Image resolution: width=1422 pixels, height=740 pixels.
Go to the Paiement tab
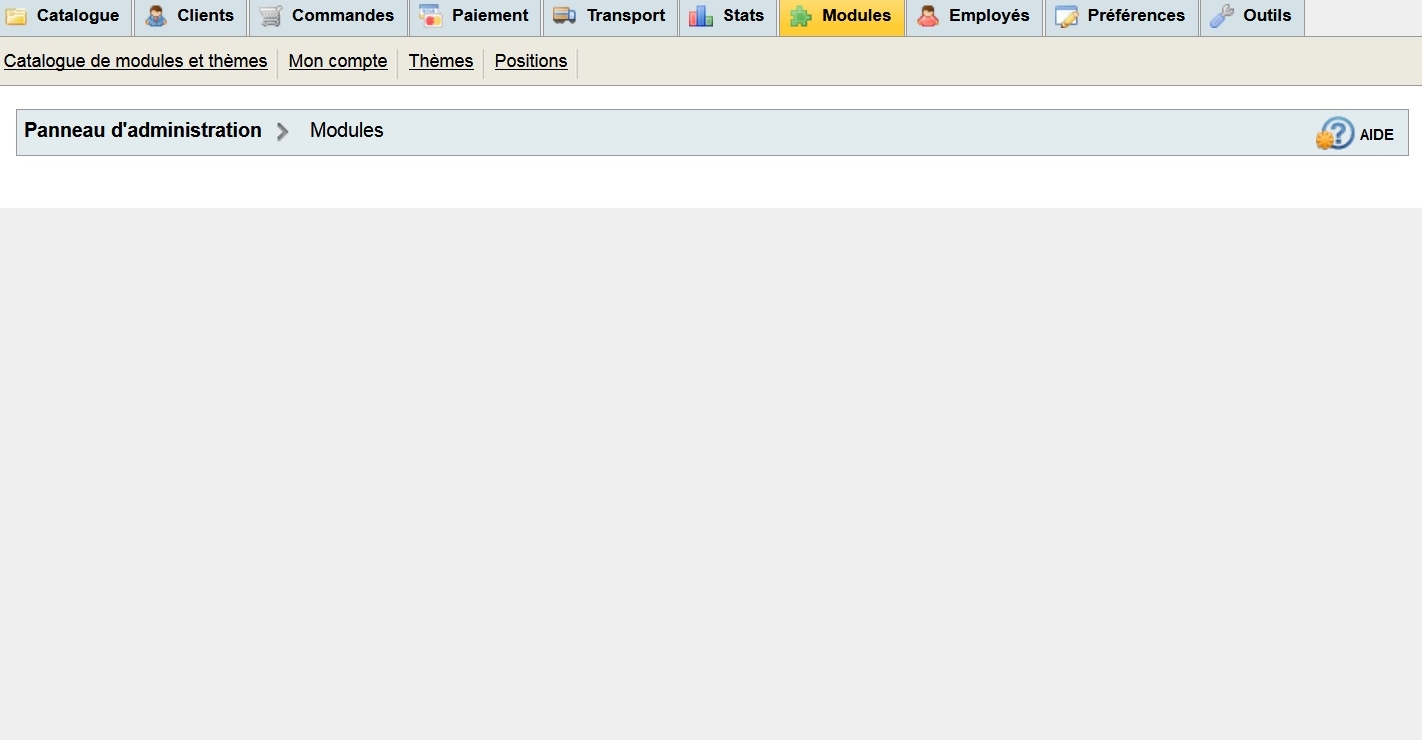click(475, 17)
